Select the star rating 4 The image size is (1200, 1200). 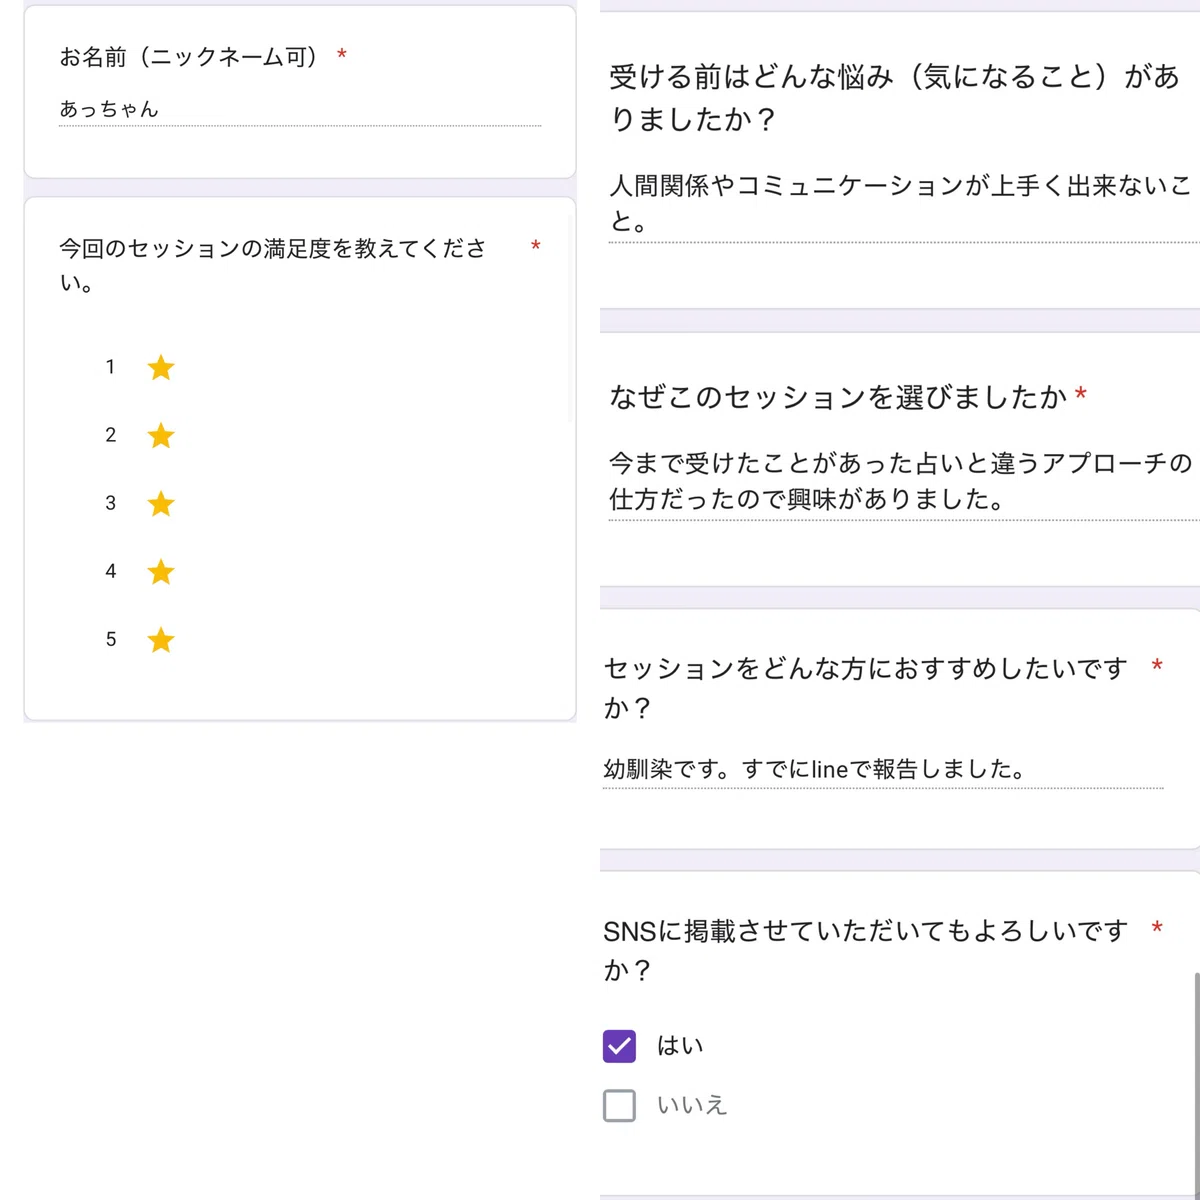[x=161, y=572]
